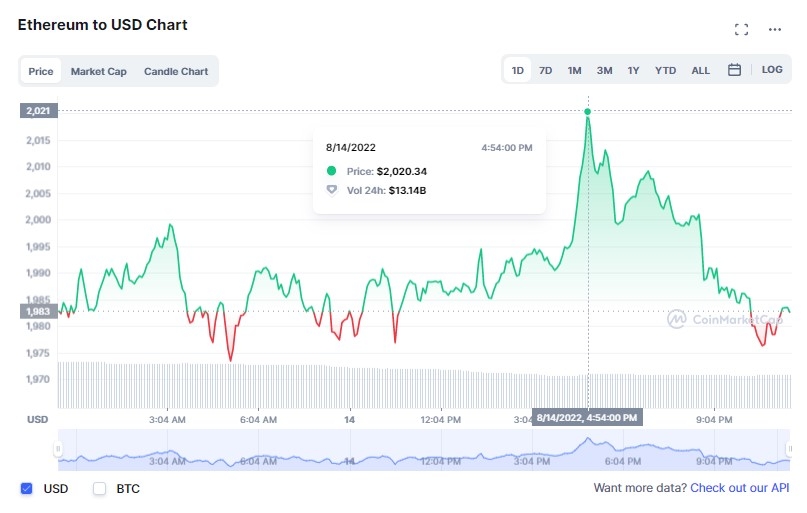
Task: Click the 3:04 AM label under the main chart
Action: point(167,420)
